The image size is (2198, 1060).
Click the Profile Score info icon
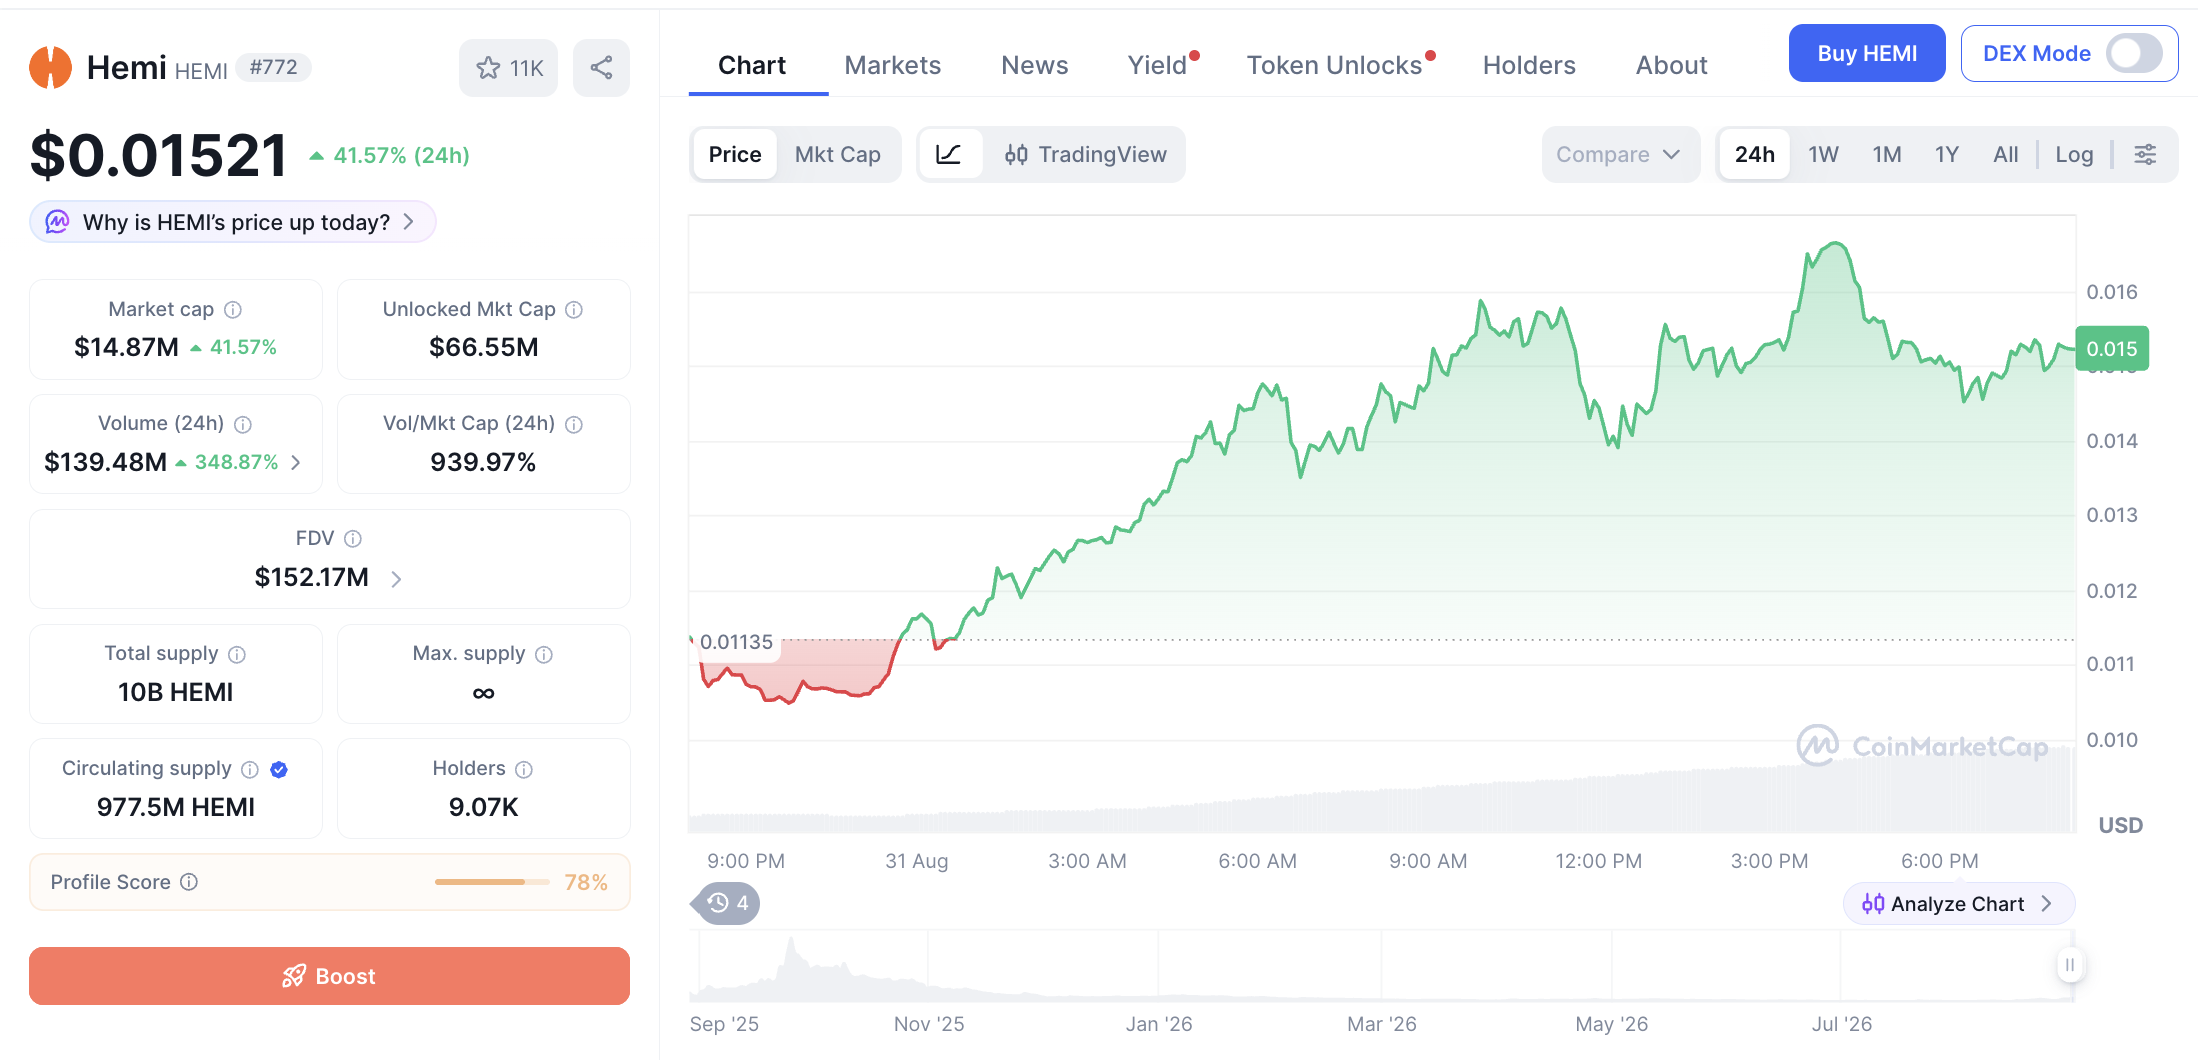click(x=189, y=882)
